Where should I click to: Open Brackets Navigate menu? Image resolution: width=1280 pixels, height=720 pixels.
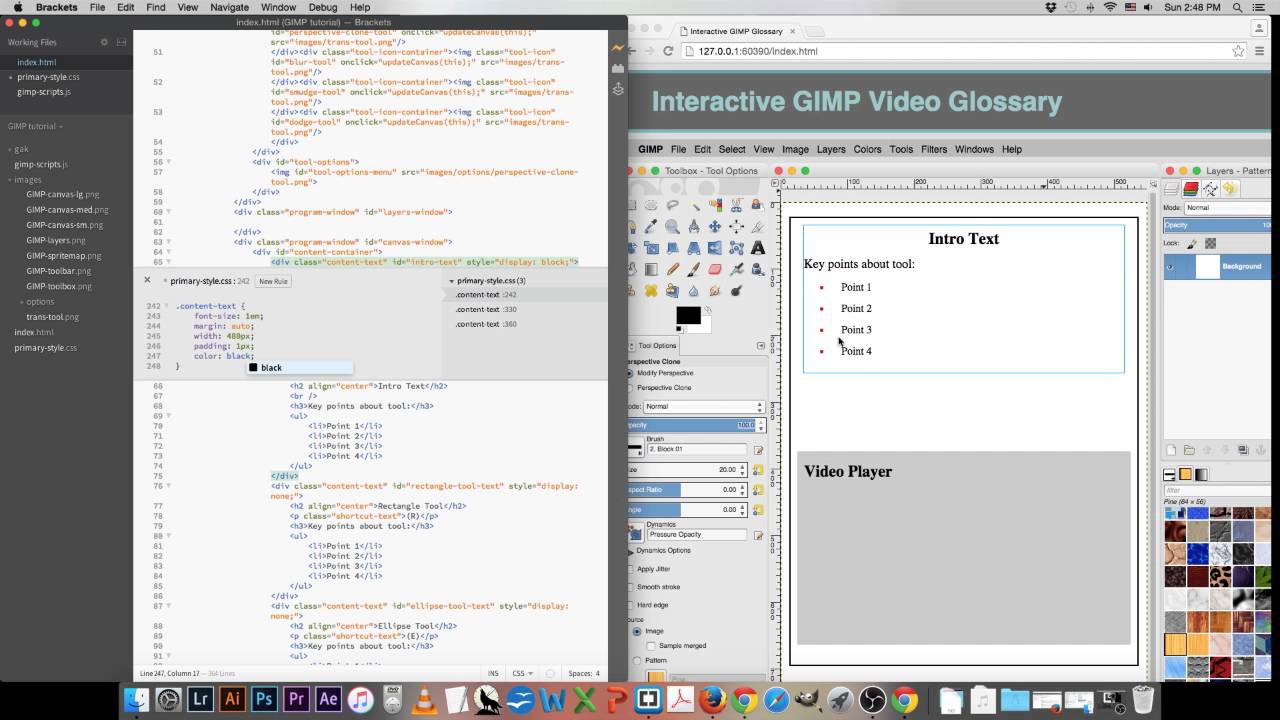pyautogui.click(x=229, y=7)
